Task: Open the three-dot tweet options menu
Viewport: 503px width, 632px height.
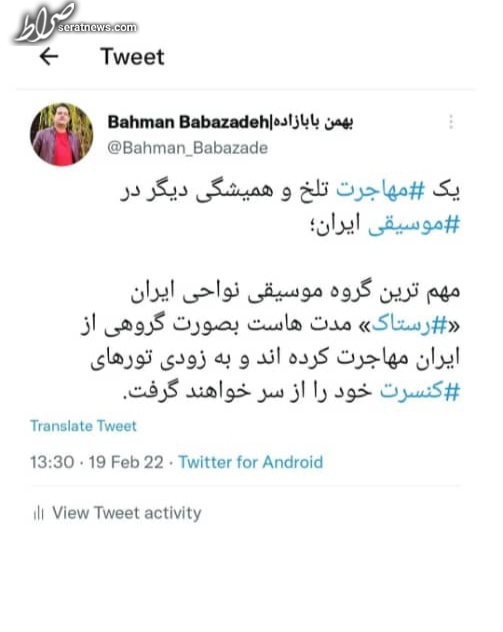Action: pyautogui.click(x=451, y=122)
